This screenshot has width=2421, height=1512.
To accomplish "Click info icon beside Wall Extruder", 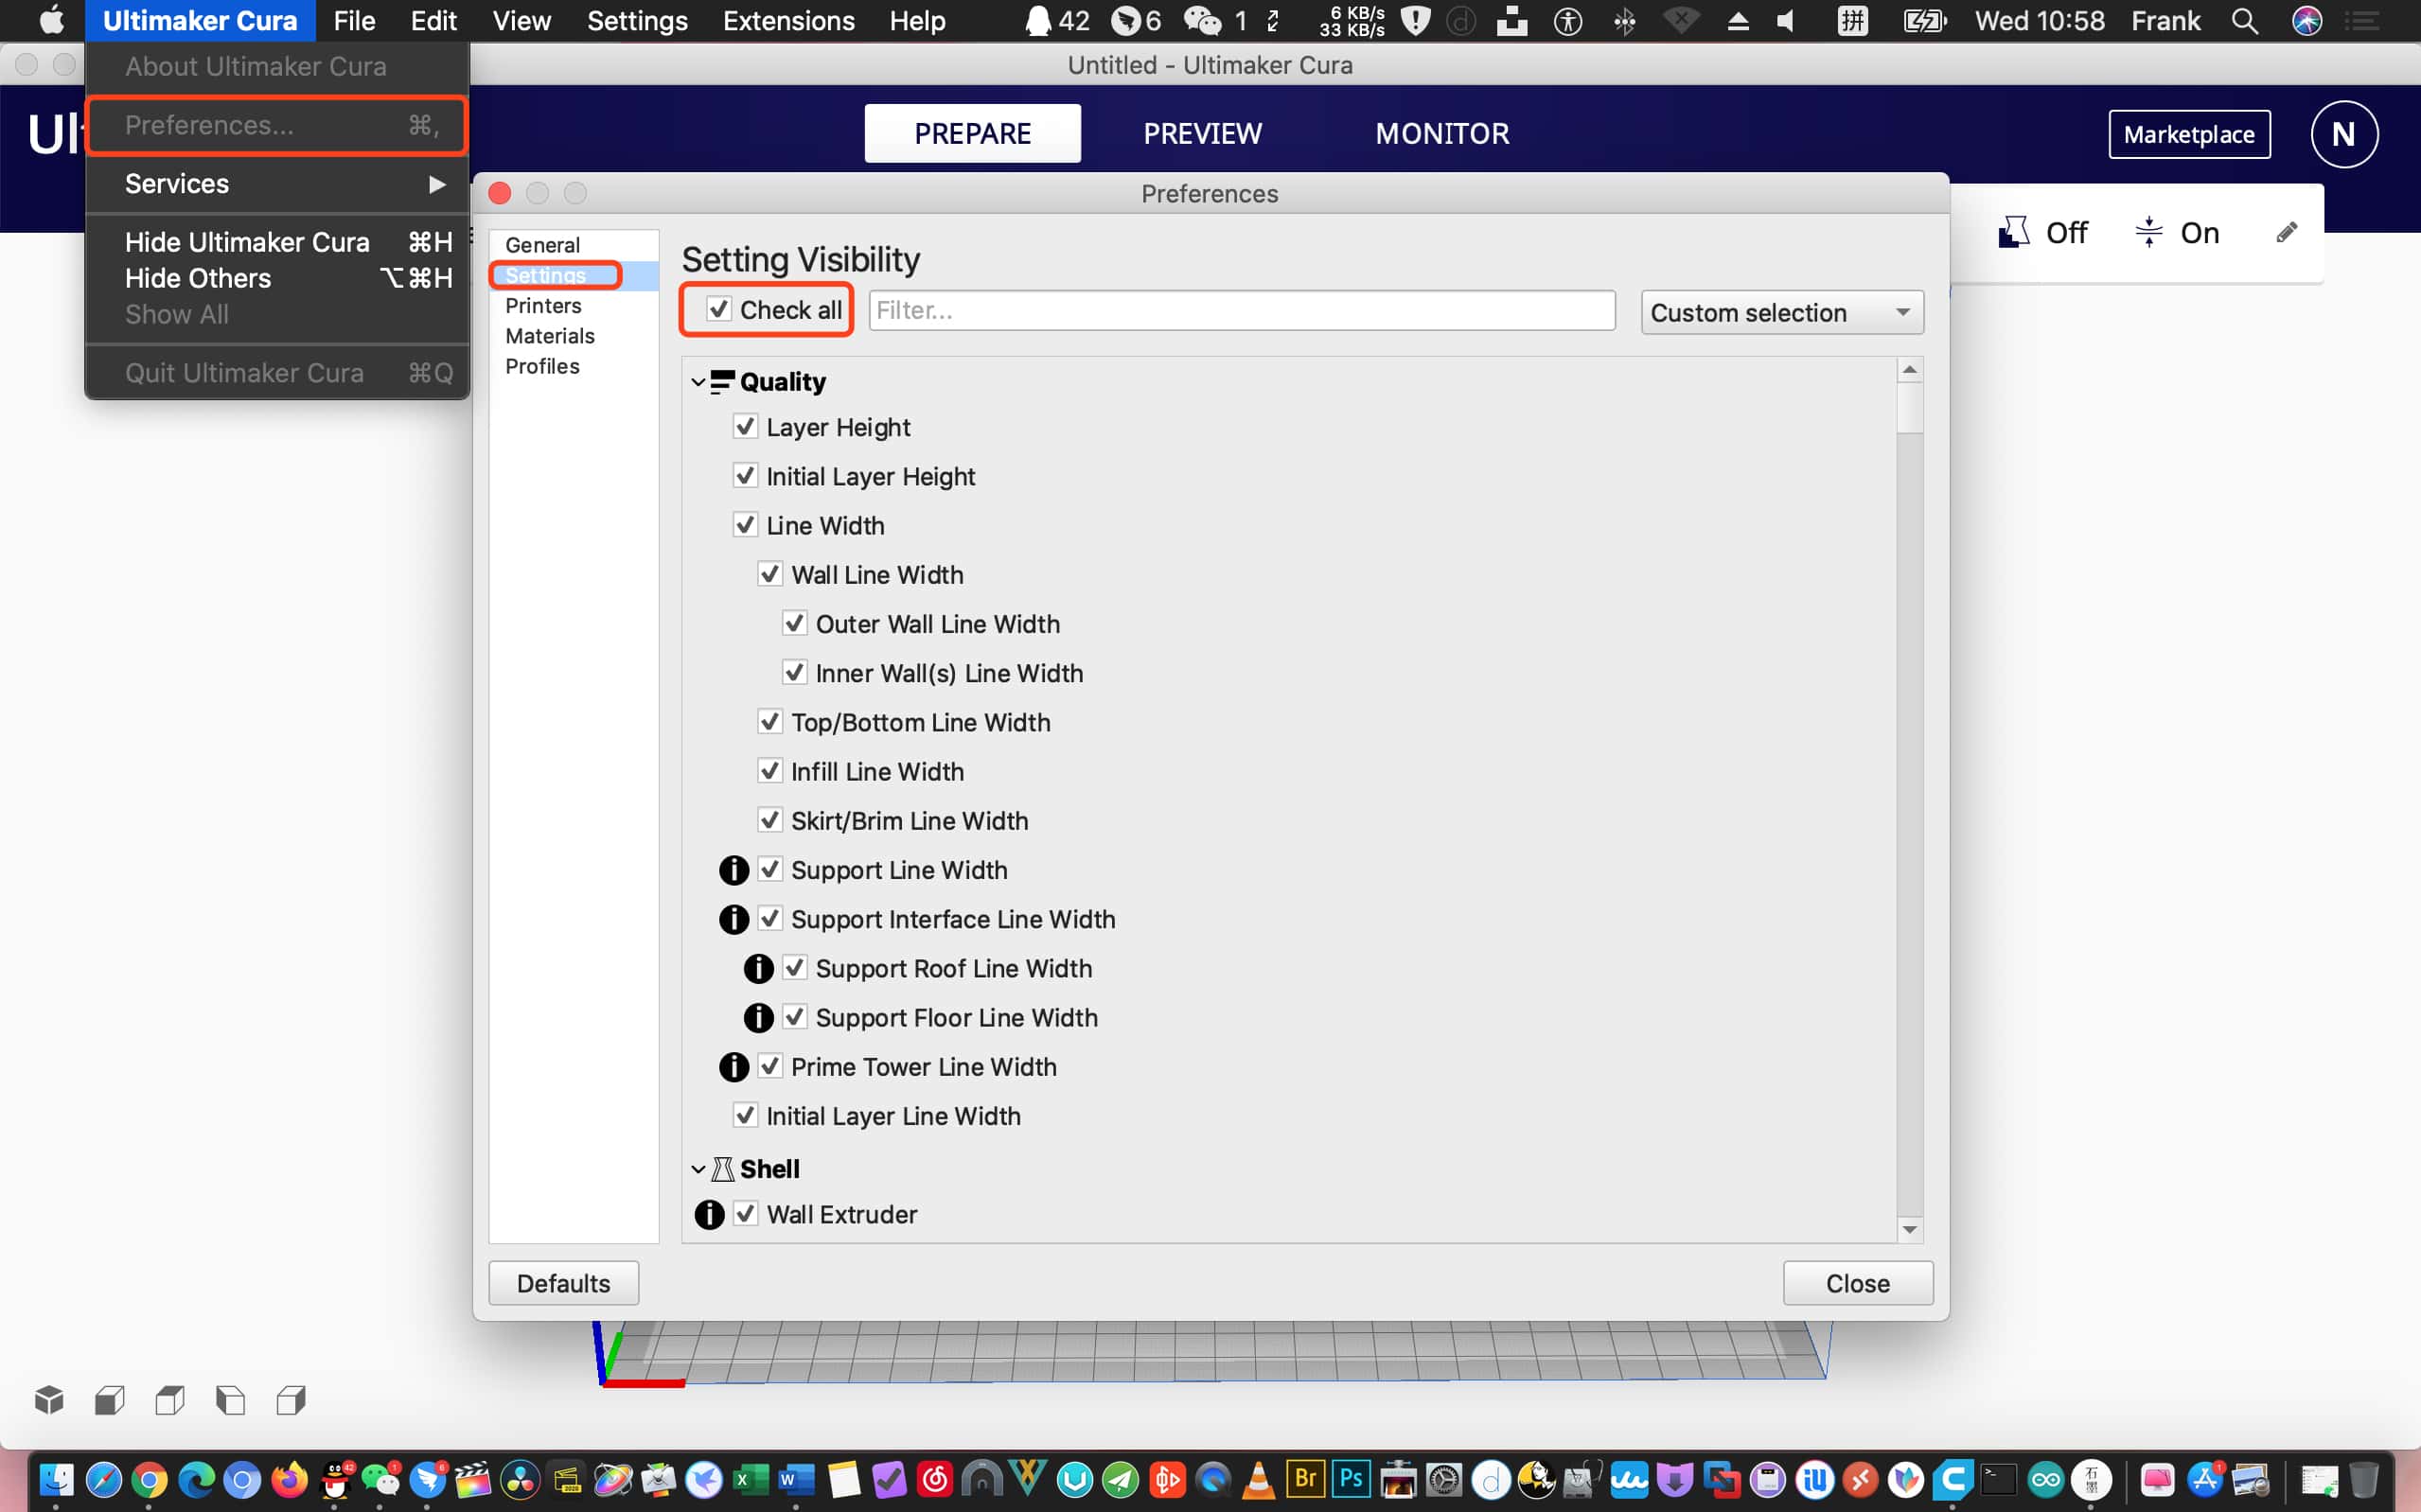I will pos(710,1214).
